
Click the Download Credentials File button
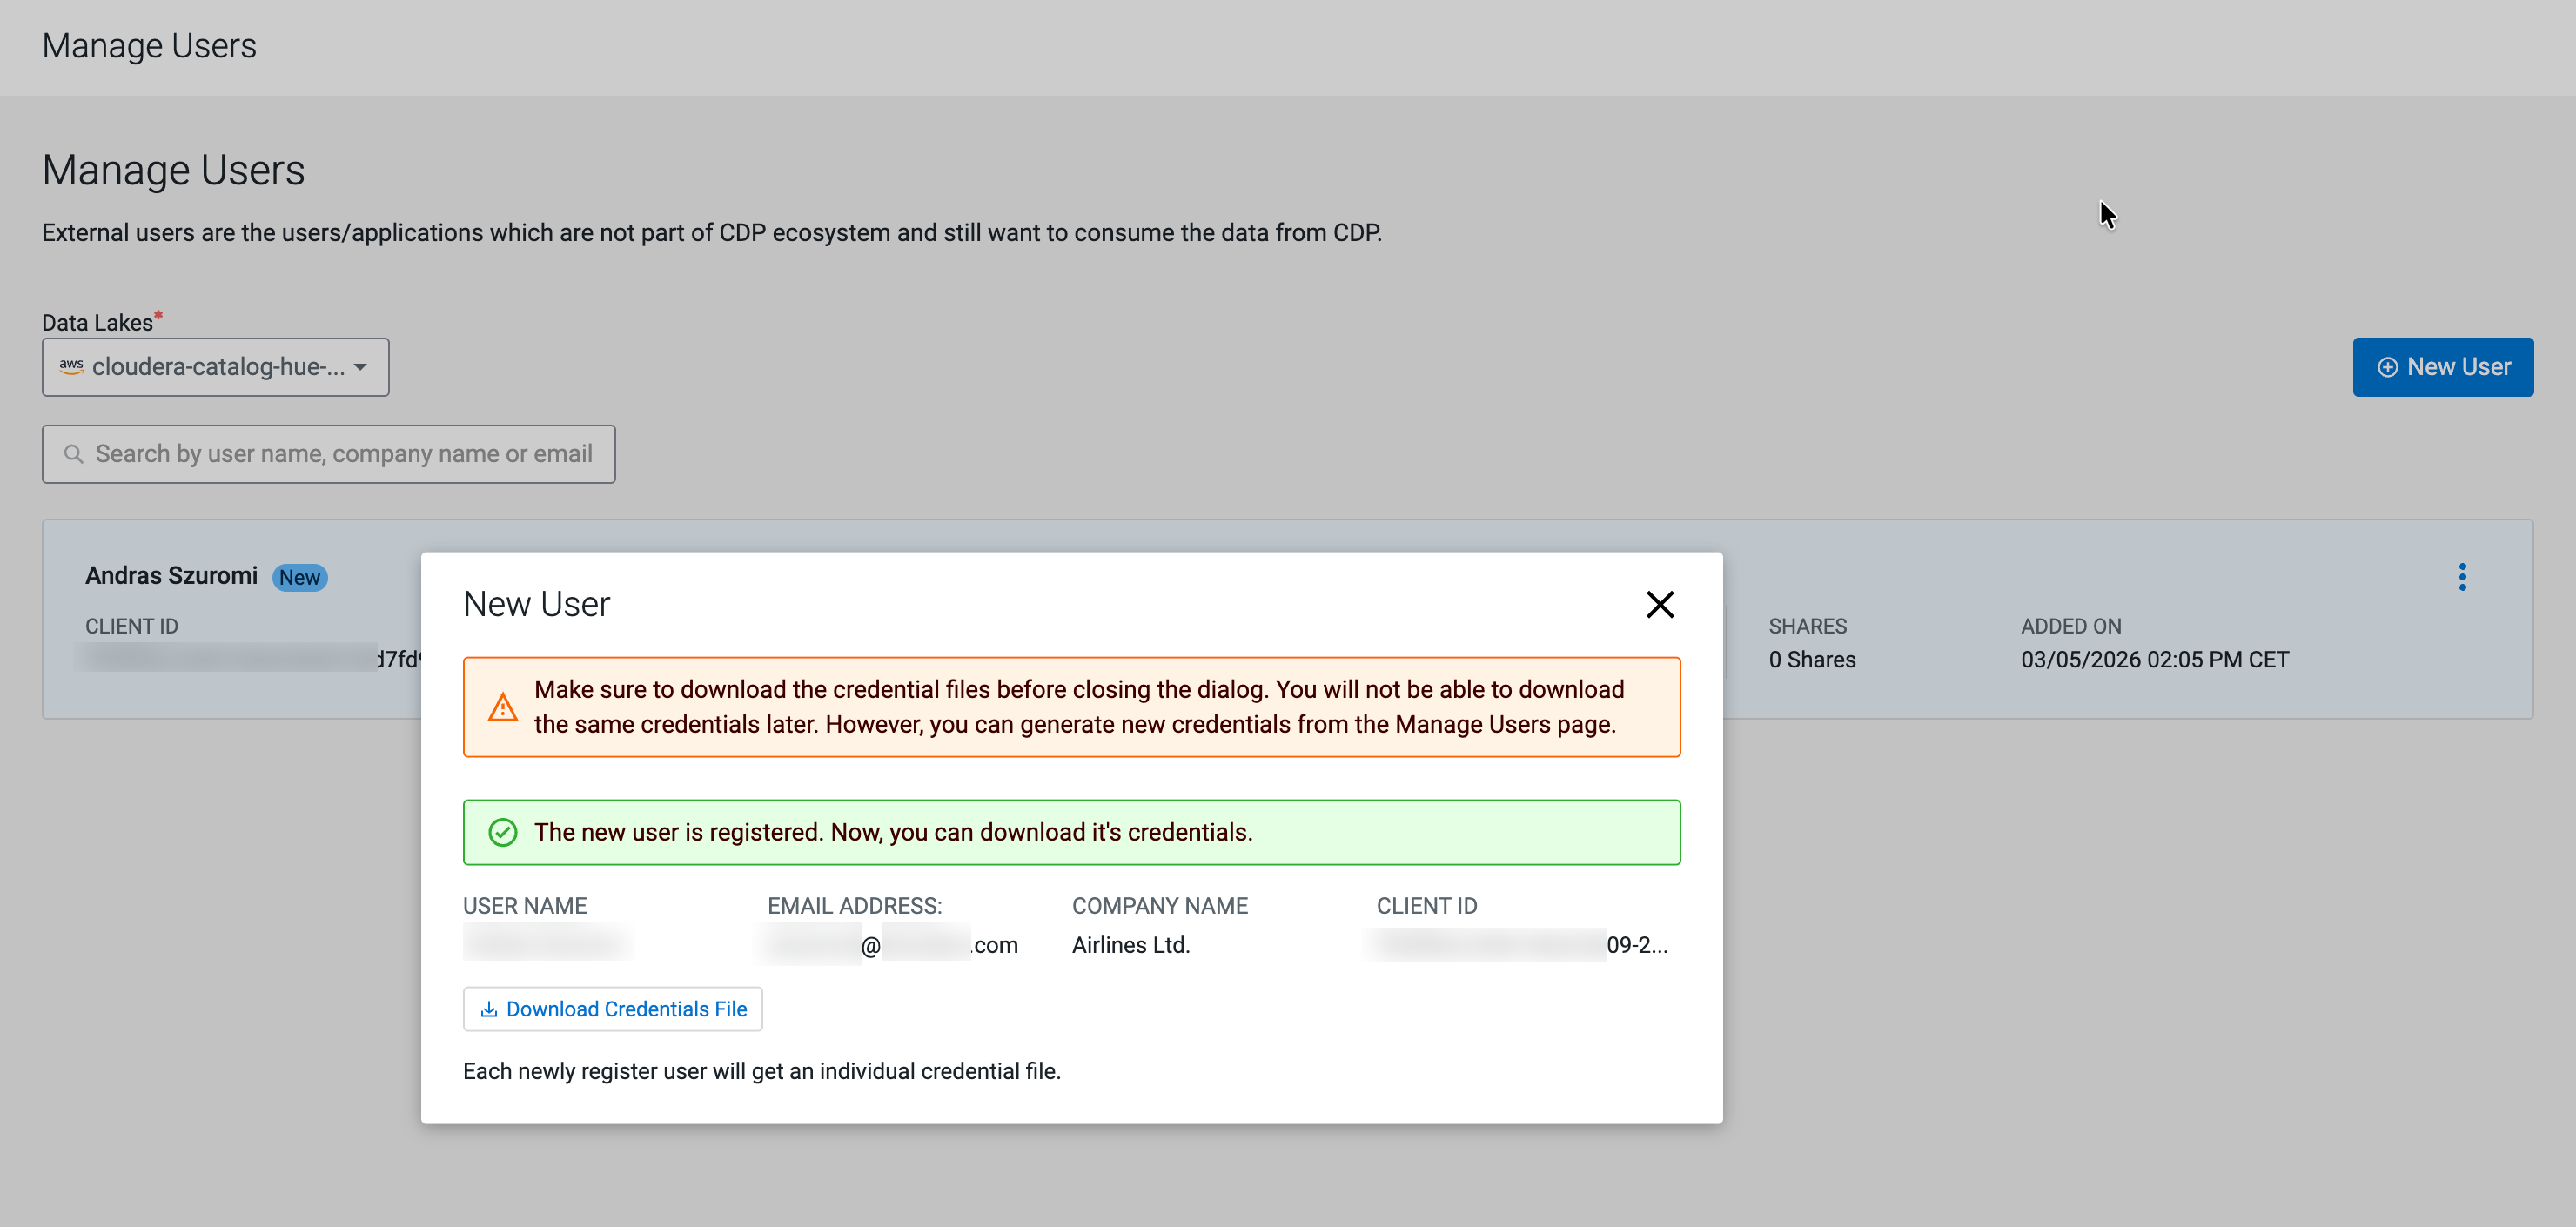tap(612, 1009)
